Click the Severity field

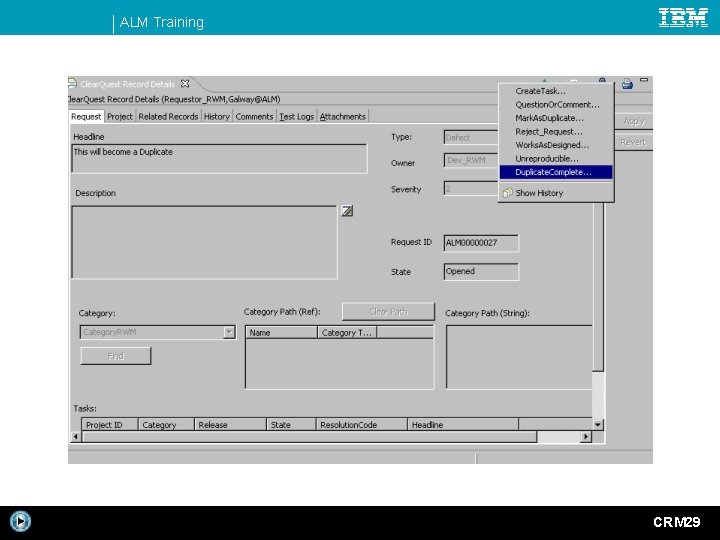coord(471,188)
